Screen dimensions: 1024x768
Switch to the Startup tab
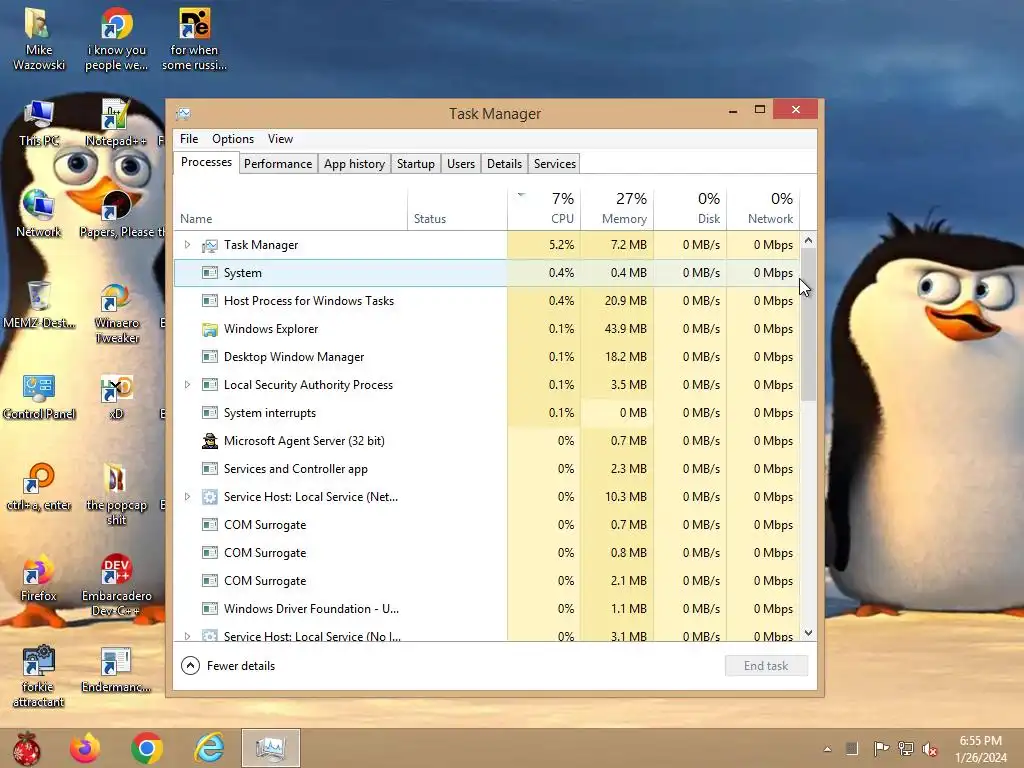coord(415,164)
